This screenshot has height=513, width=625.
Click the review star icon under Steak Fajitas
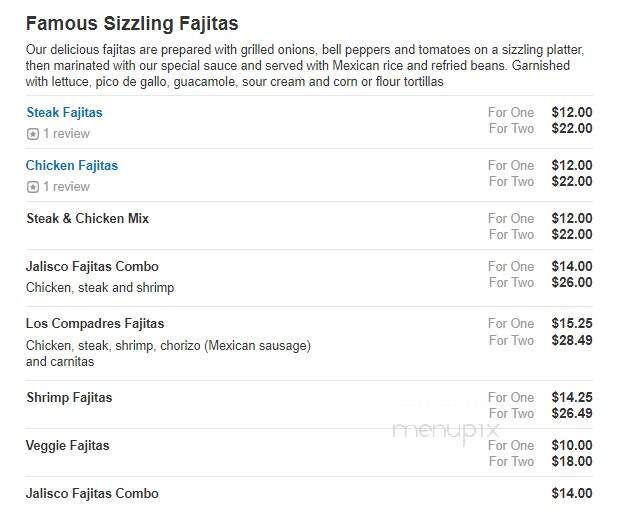pos(33,134)
